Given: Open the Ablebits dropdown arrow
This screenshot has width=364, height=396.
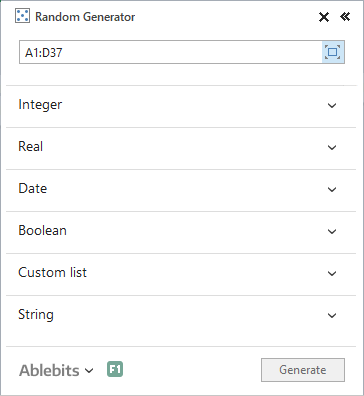Looking at the screenshot, I should (x=89, y=370).
